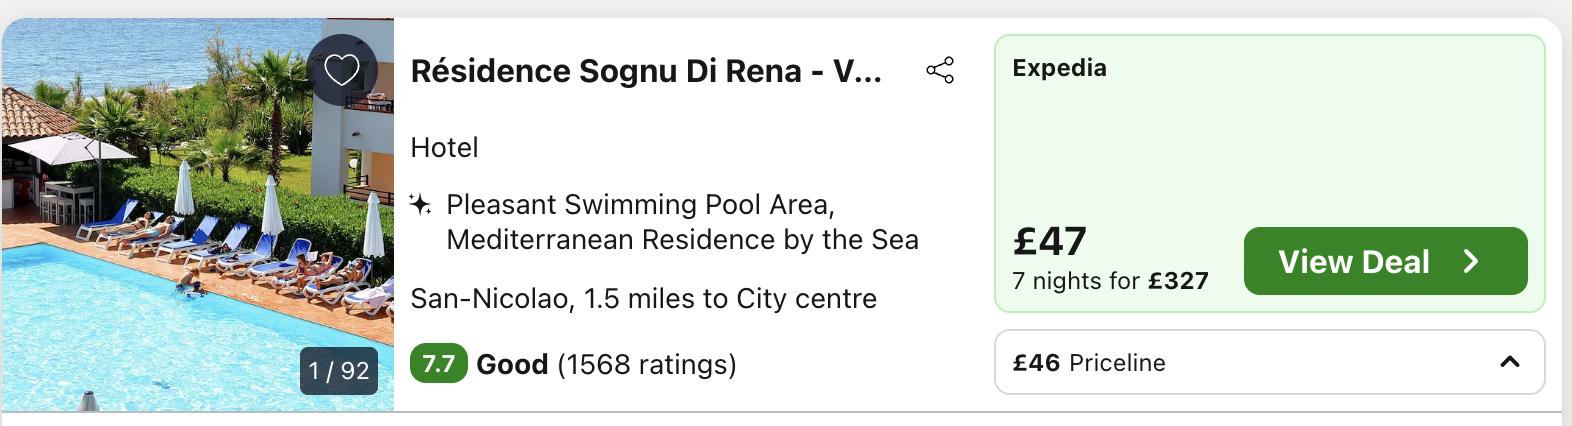Select the green Expedia deal card
Image resolution: width=1572 pixels, height=426 pixels.
pos(1270,174)
